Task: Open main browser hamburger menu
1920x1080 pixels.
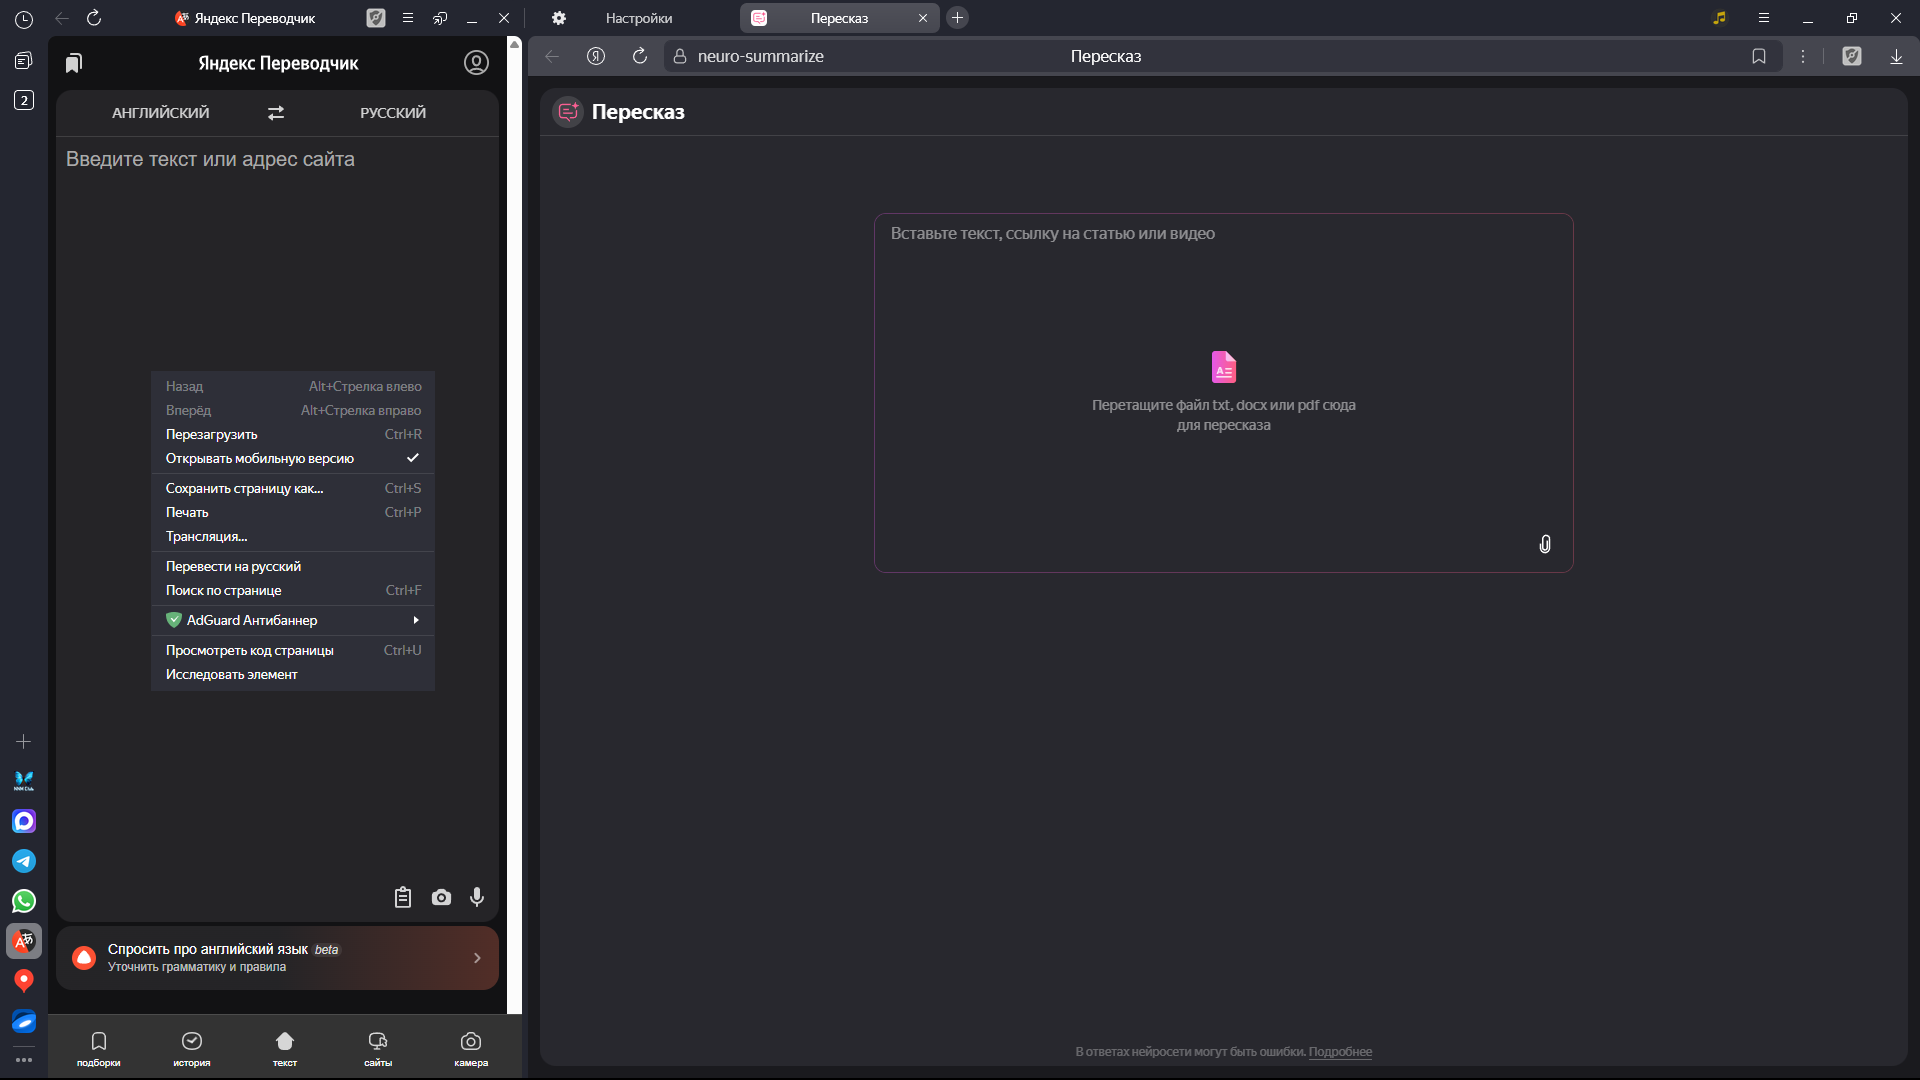Action: tap(1764, 18)
